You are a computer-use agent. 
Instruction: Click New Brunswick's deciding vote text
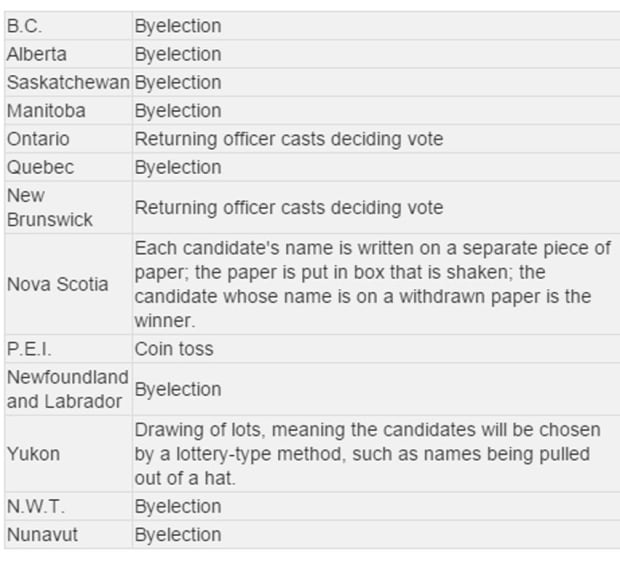tap(289, 208)
